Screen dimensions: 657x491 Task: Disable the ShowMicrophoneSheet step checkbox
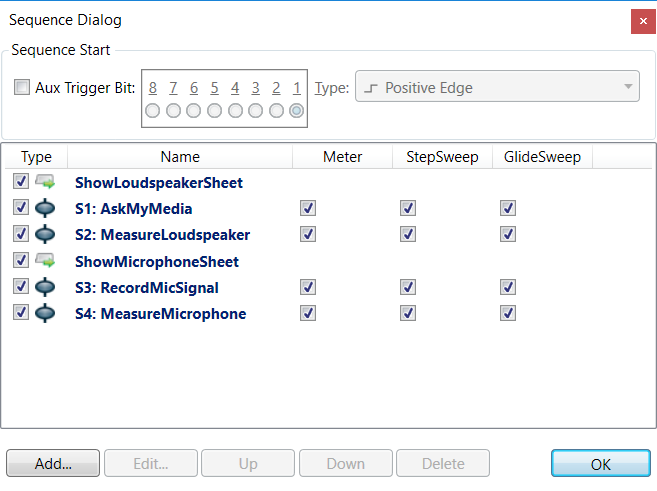coord(22,261)
